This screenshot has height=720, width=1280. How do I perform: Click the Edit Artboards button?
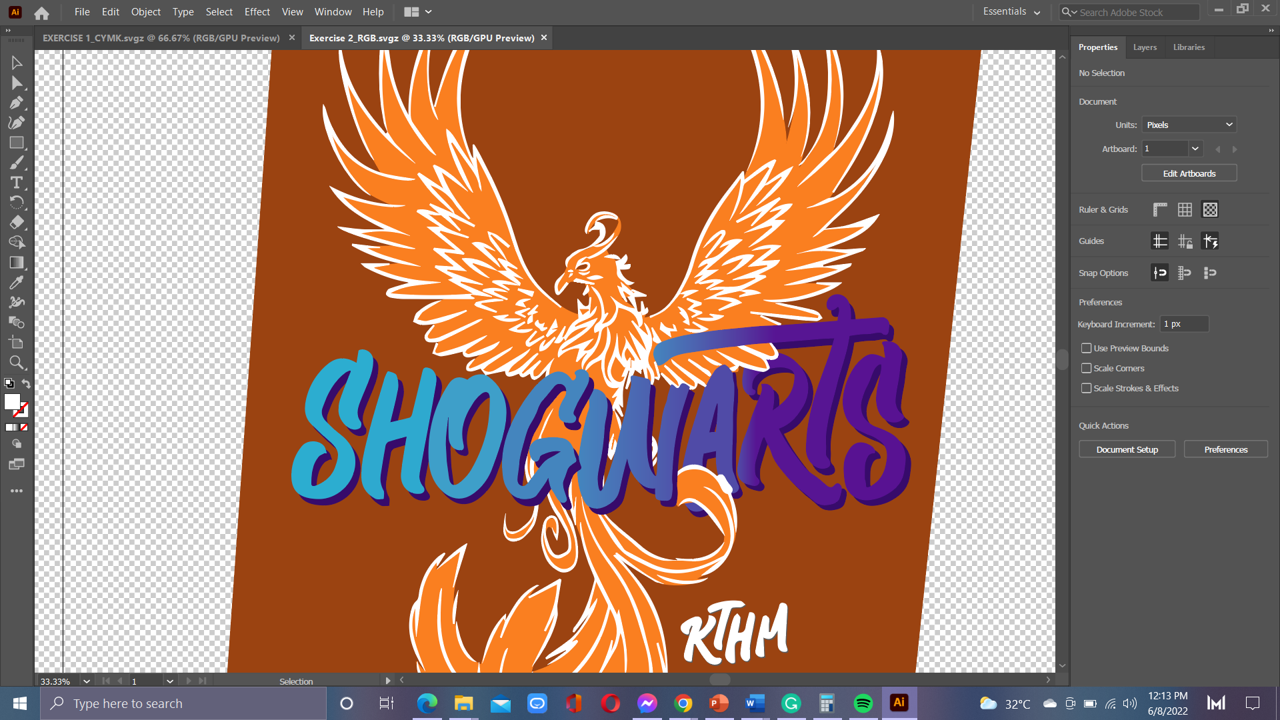(x=1189, y=174)
